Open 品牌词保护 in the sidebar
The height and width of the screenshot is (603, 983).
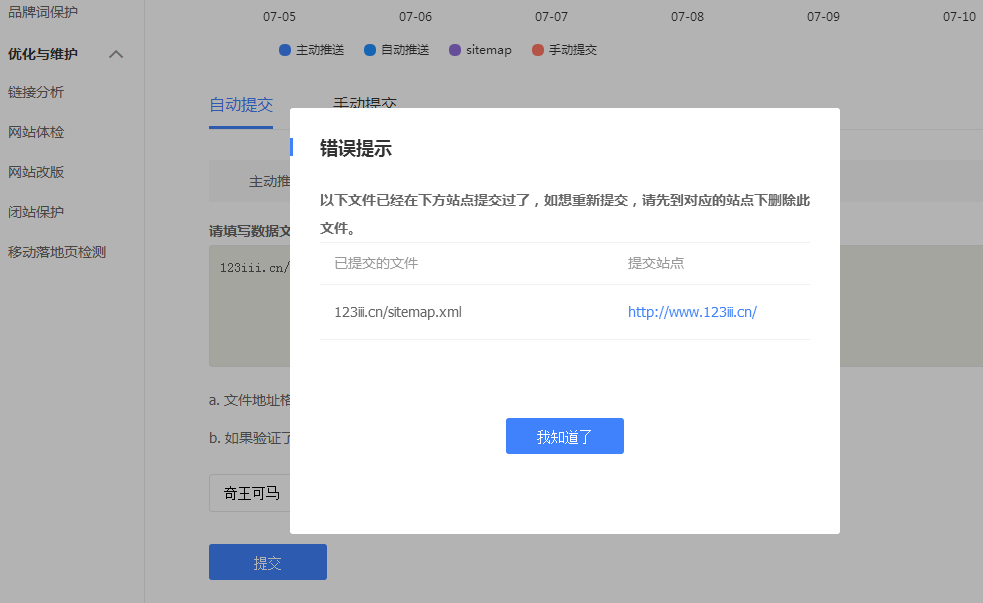(x=42, y=12)
